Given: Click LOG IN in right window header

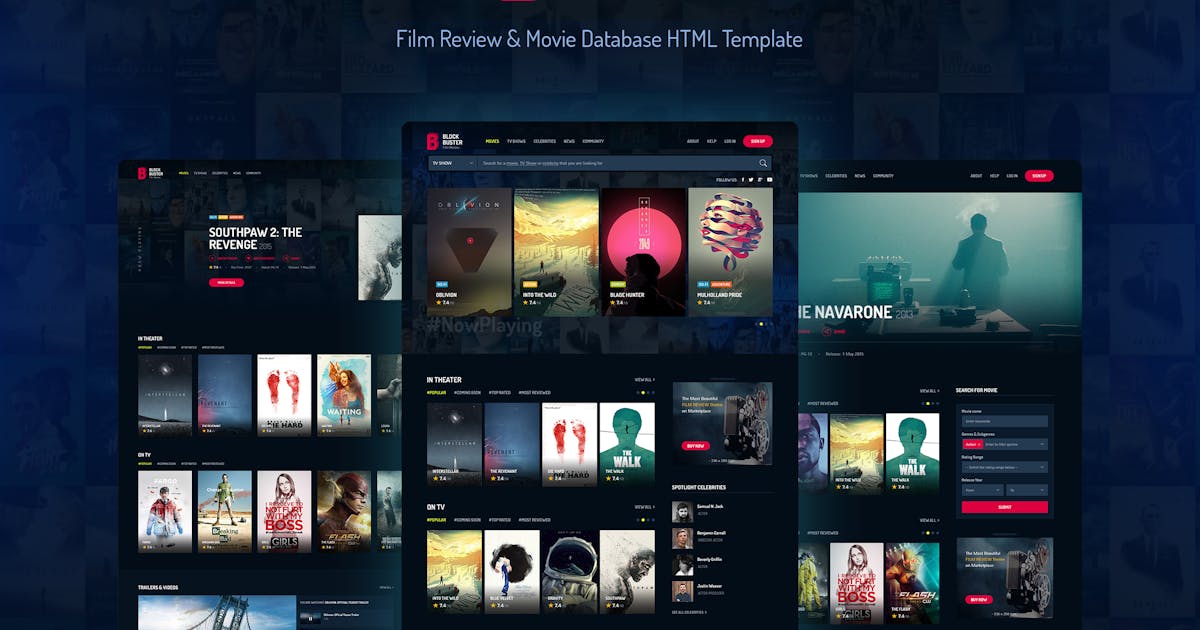Looking at the screenshot, I should [x=1012, y=176].
